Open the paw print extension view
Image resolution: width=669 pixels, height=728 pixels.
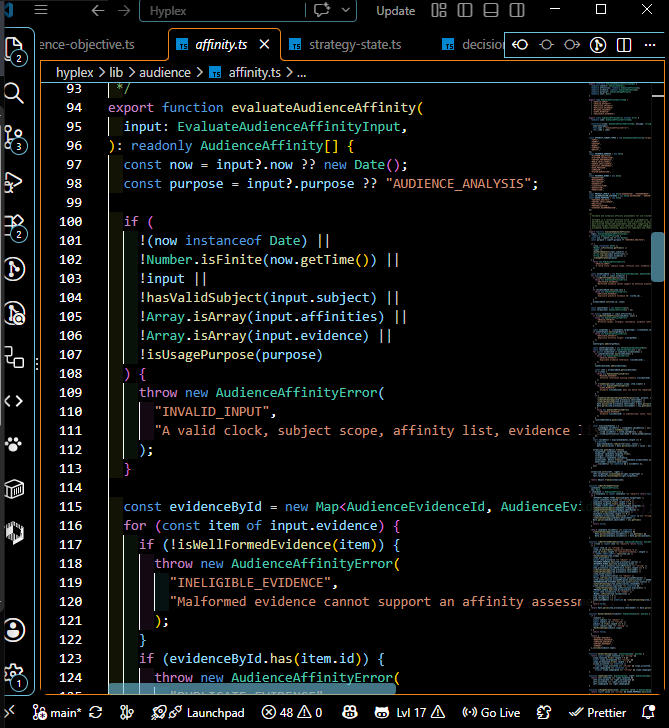point(13,444)
